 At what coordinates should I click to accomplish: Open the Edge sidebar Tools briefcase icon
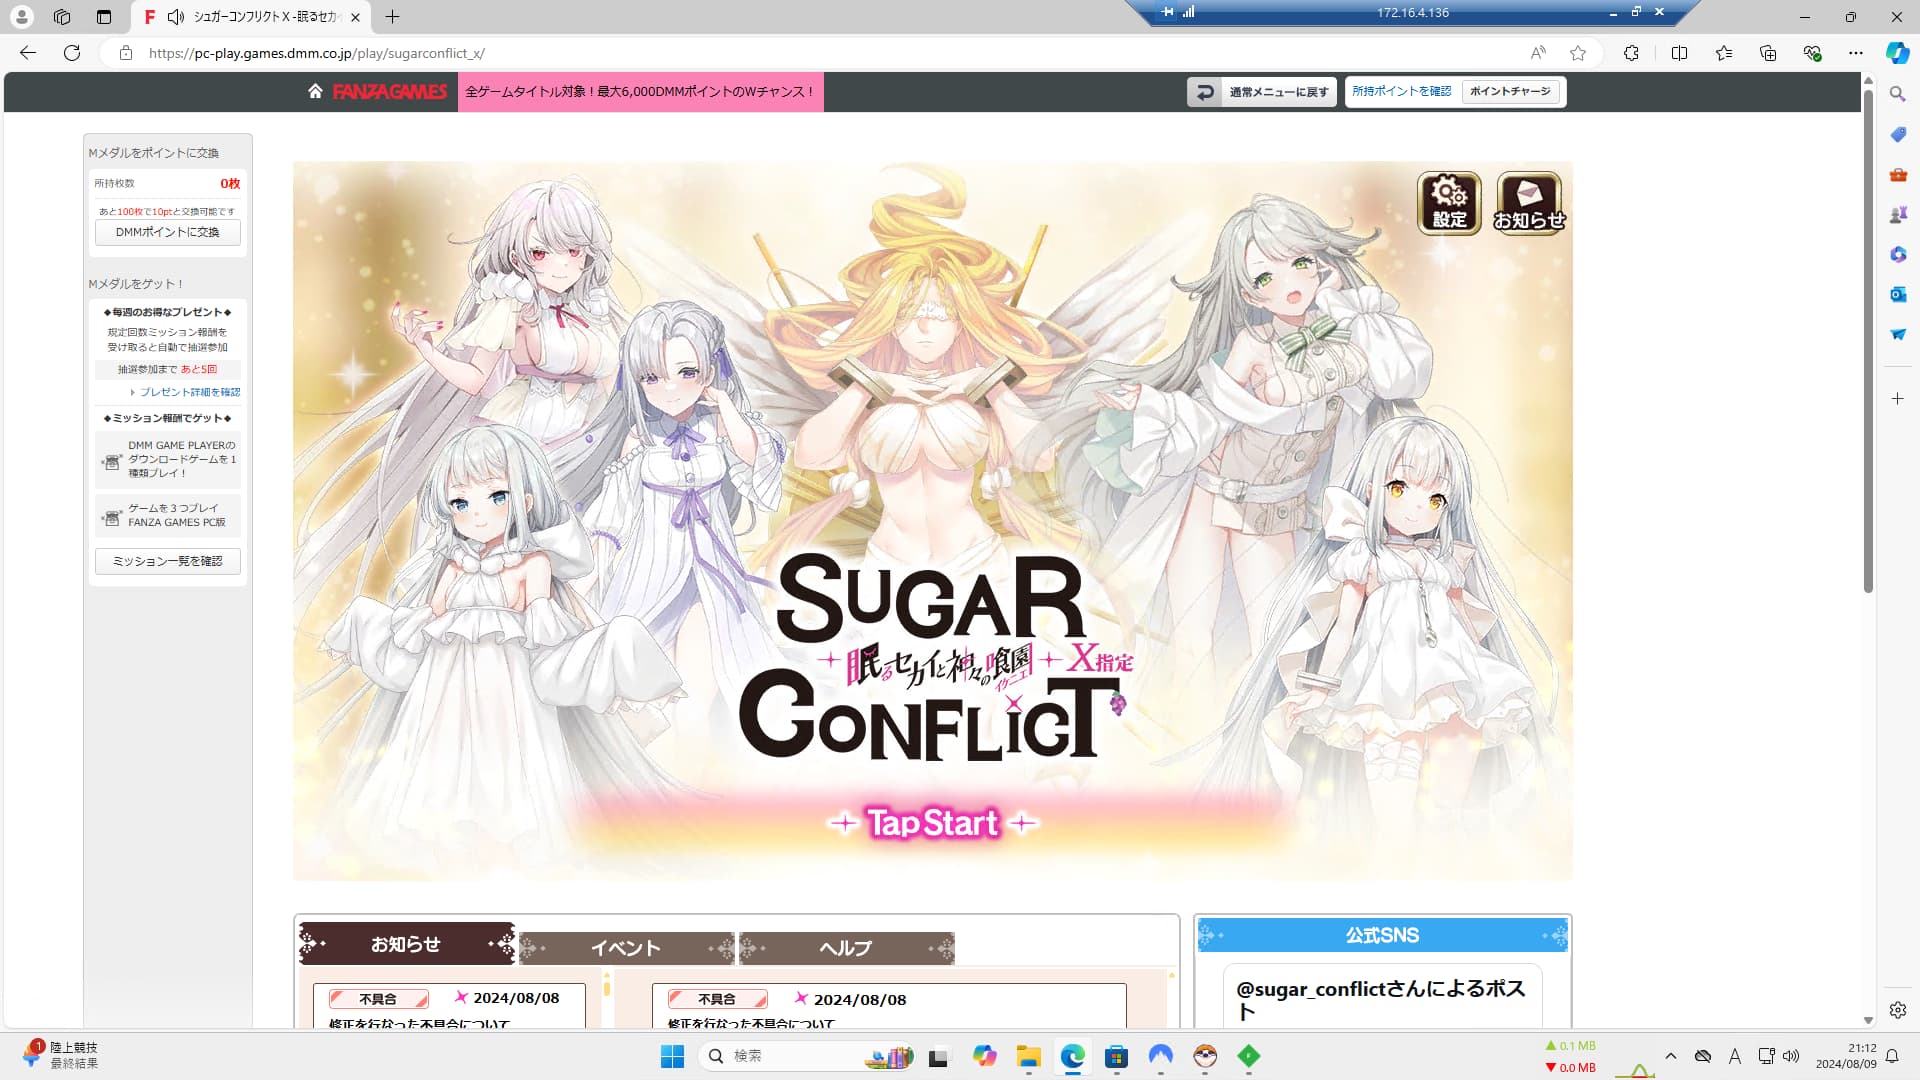(1897, 174)
